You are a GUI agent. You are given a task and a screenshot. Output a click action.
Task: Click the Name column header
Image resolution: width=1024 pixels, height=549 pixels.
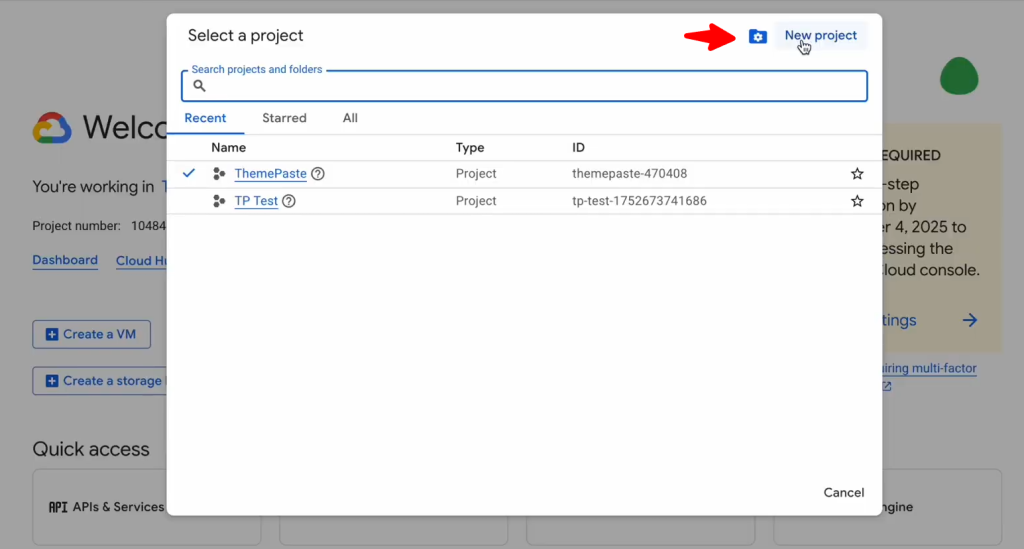[x=228, y=148]
